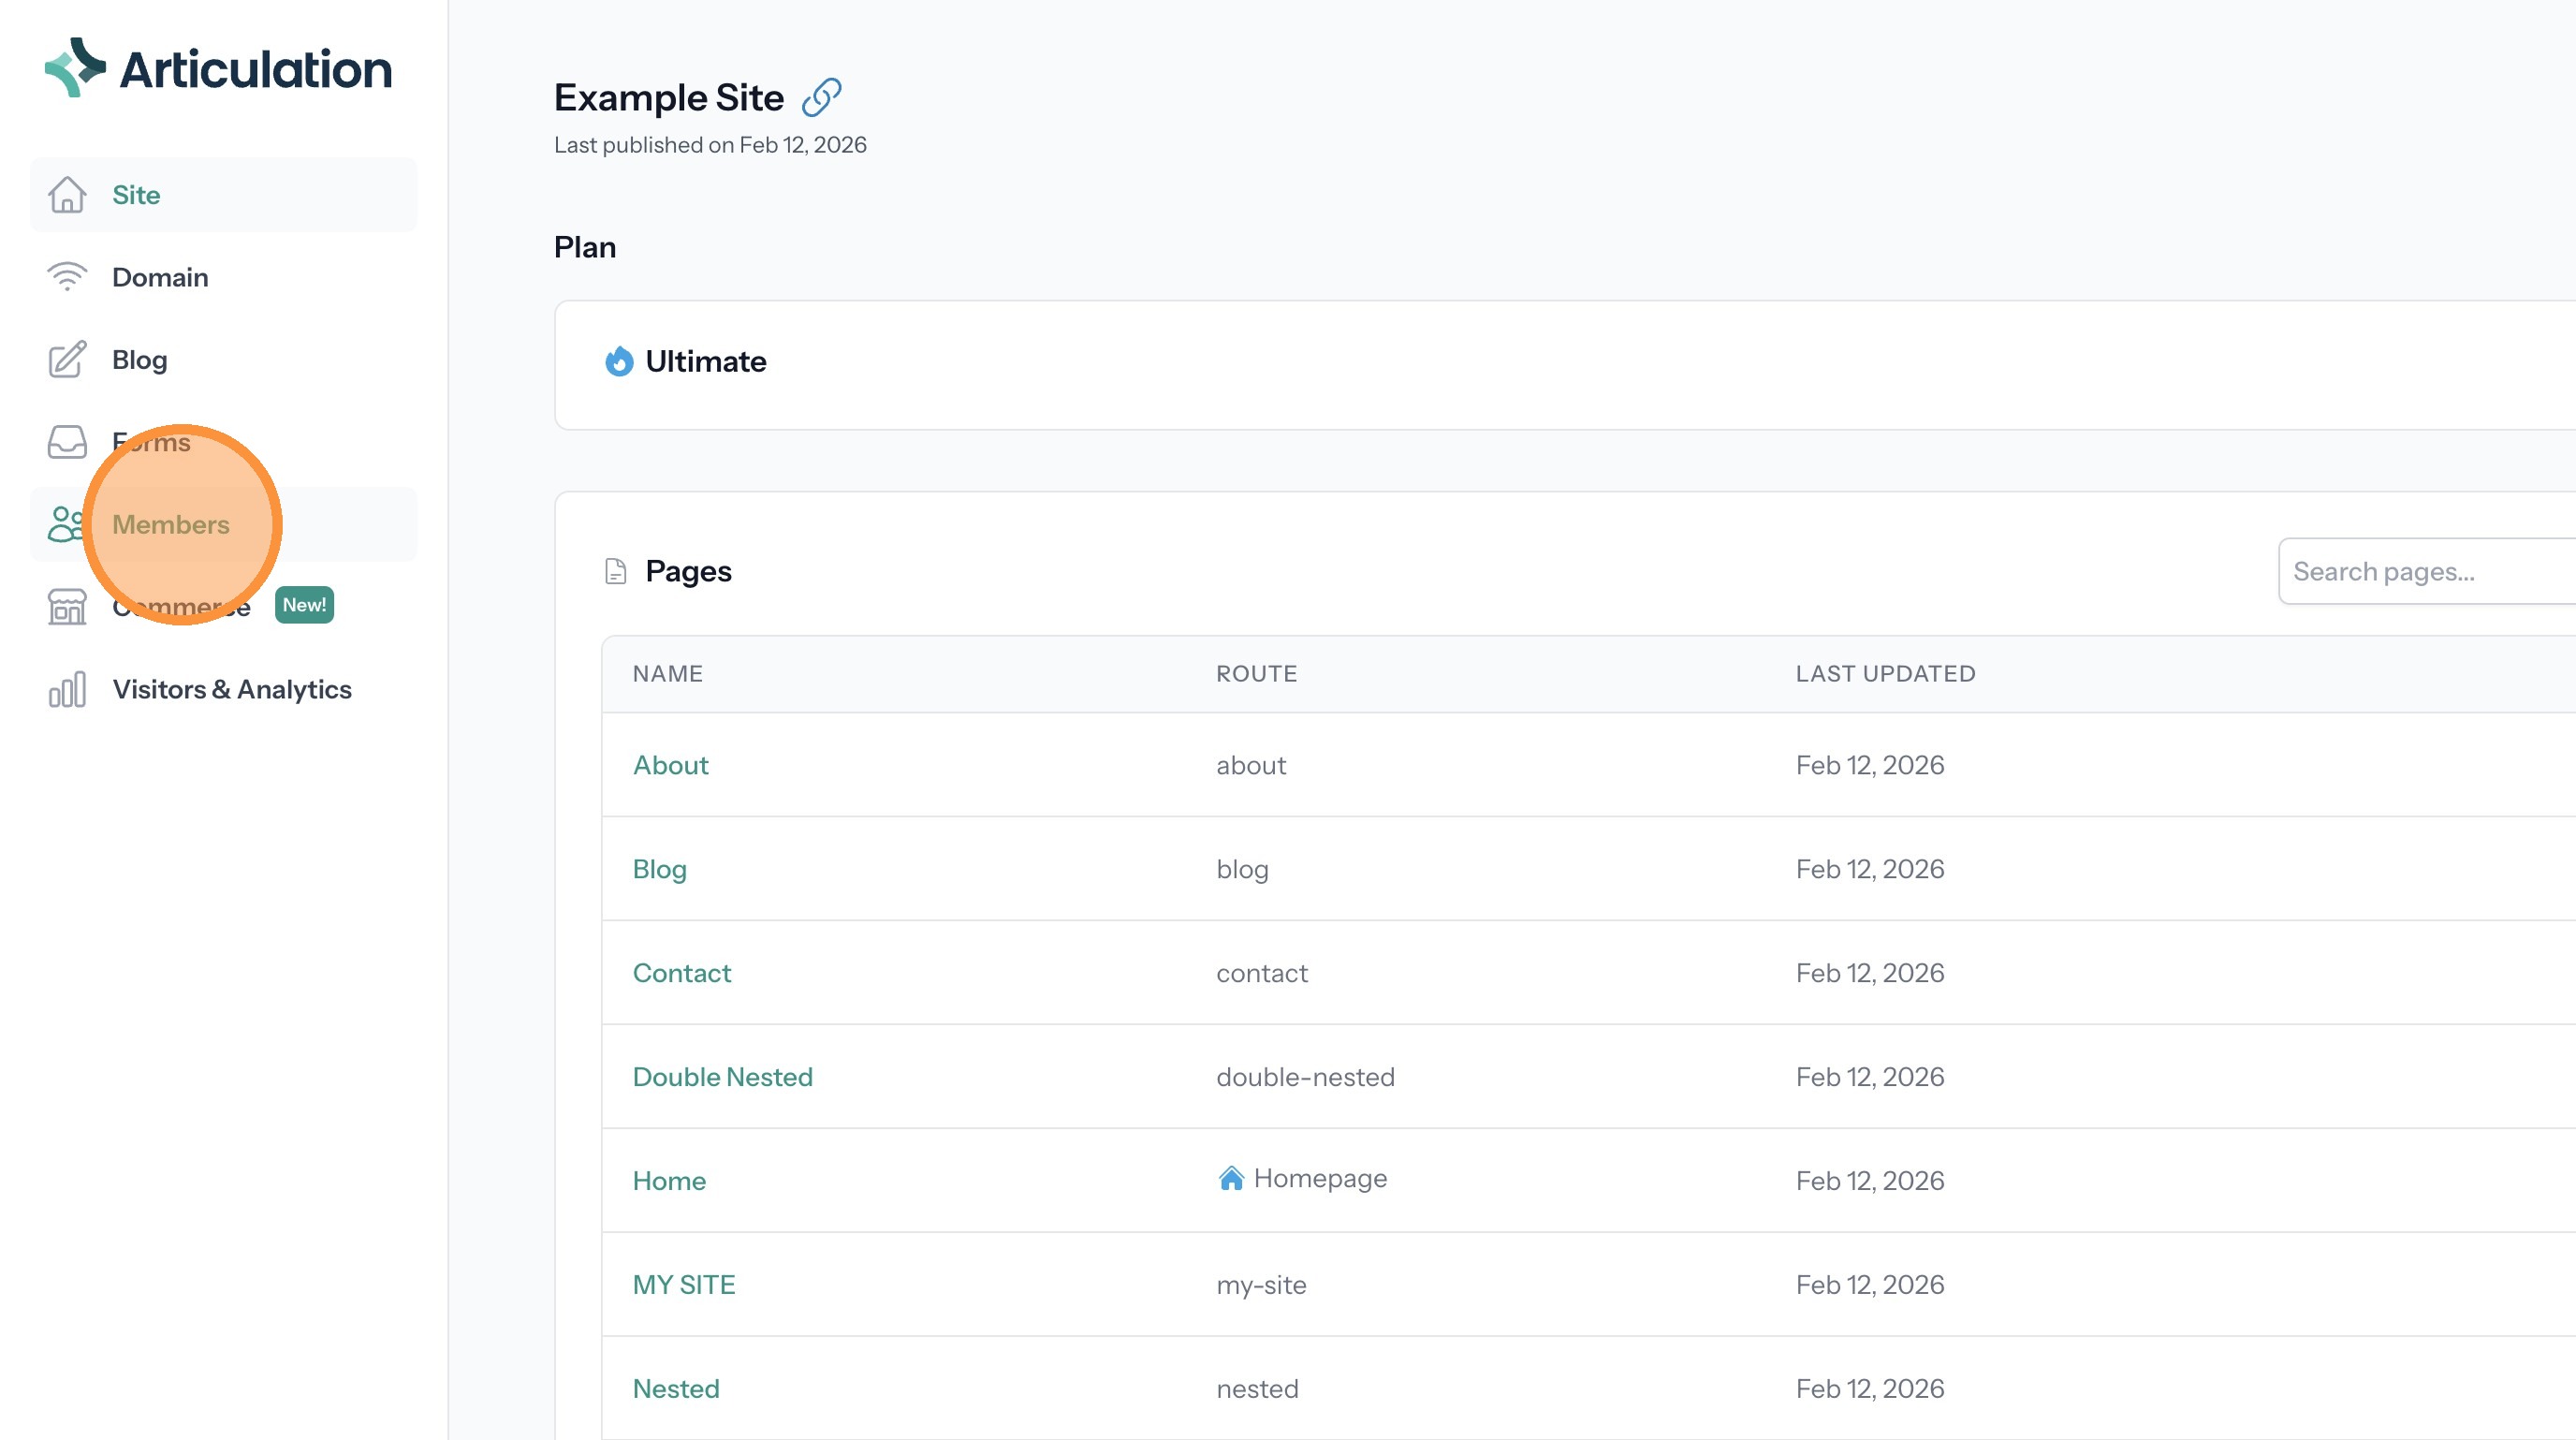Click the Visitors & Analytics bar chart icon
The width and height of the screenshot is (2576, 1440).
[x=67, y=689]
